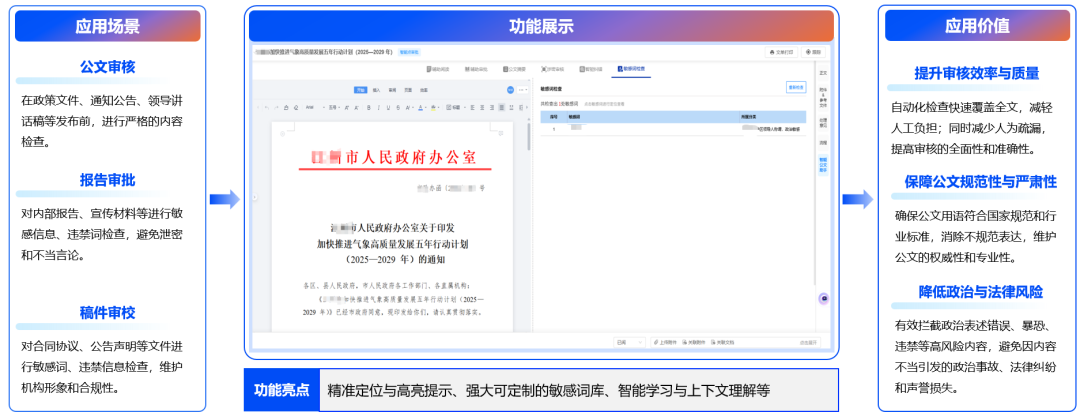Expand the toolbar with right arrow
The width and height of the screenshot is (1080, 416).
527,107
